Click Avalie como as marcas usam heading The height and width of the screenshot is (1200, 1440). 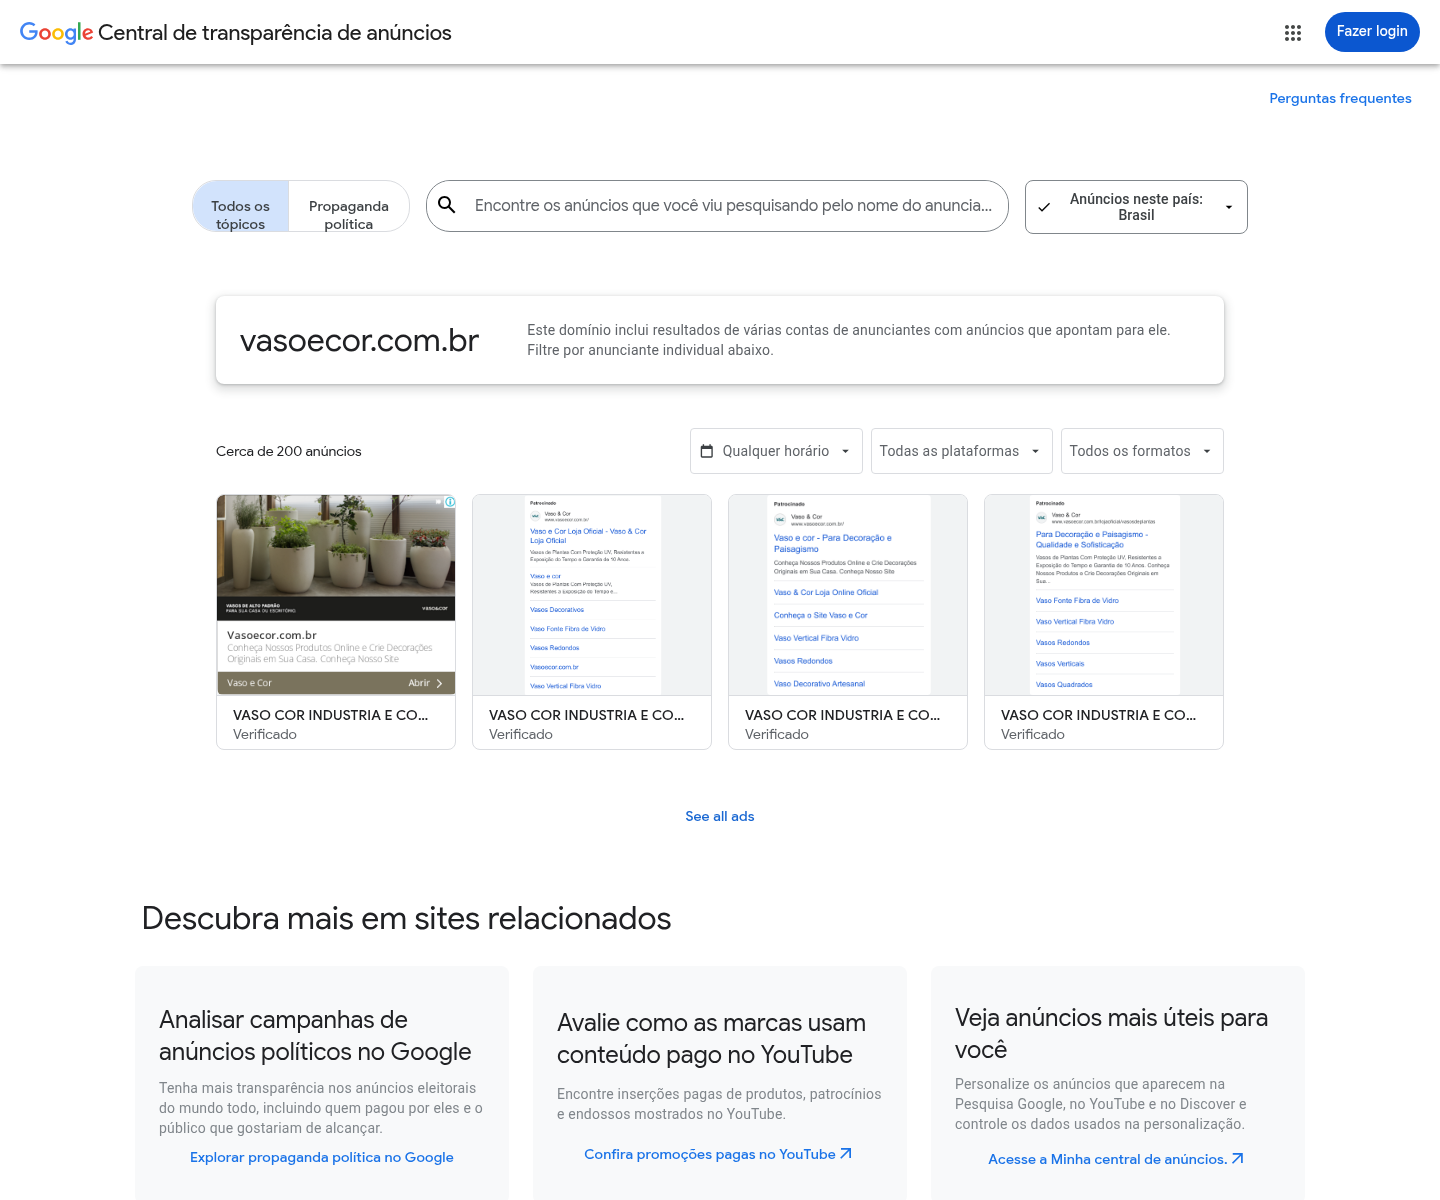click(x=711, y=1038)
